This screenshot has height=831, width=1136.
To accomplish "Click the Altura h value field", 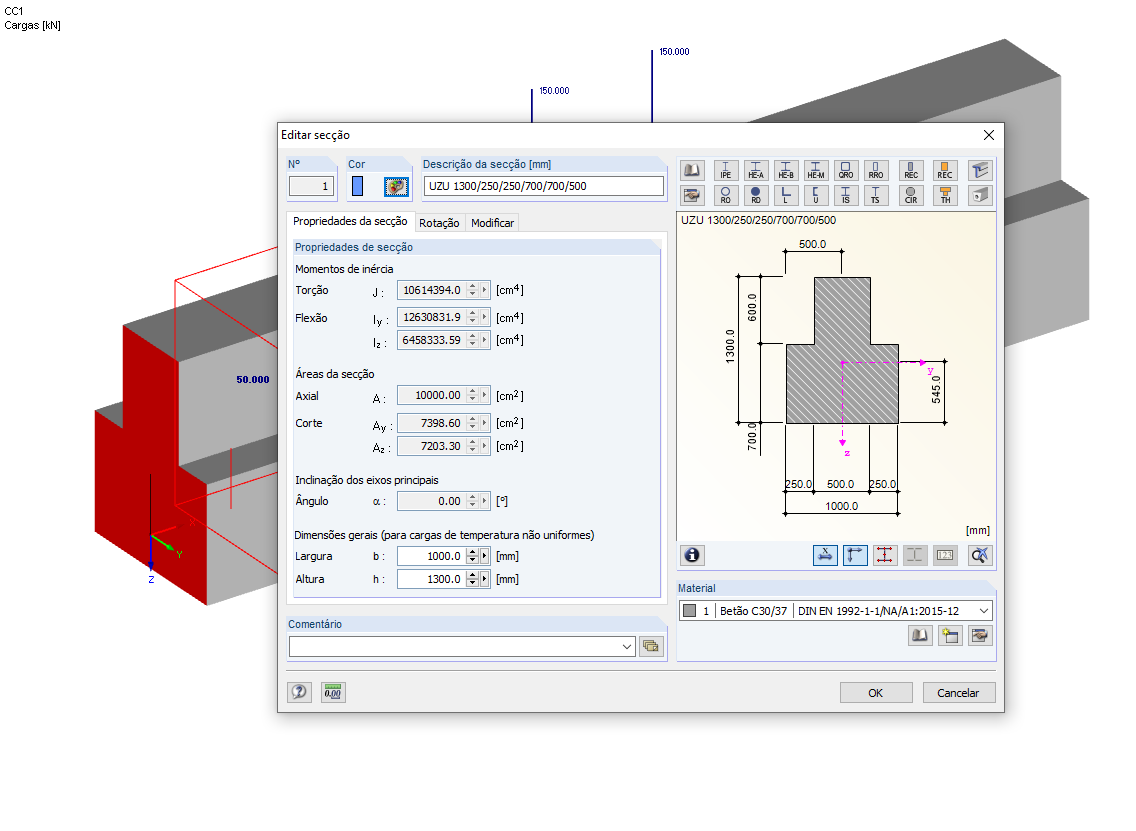I will pos(433,579).
